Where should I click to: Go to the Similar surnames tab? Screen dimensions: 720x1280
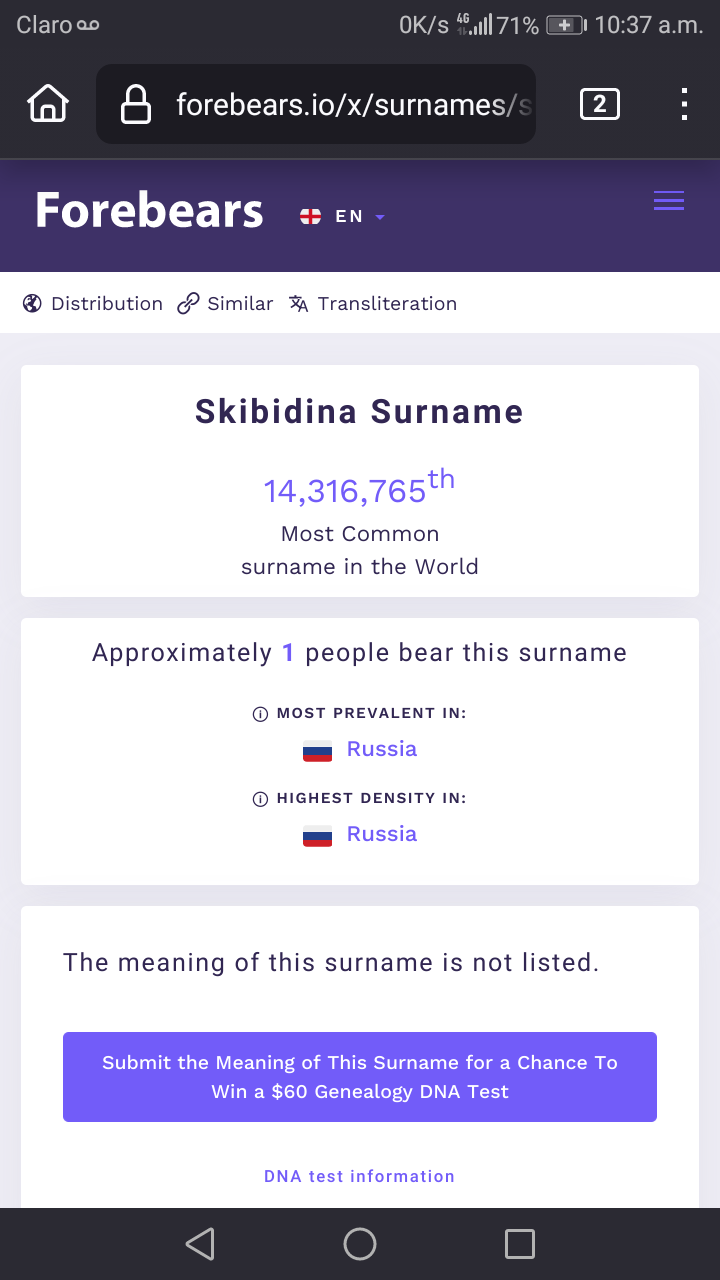(x=225, y=304)
